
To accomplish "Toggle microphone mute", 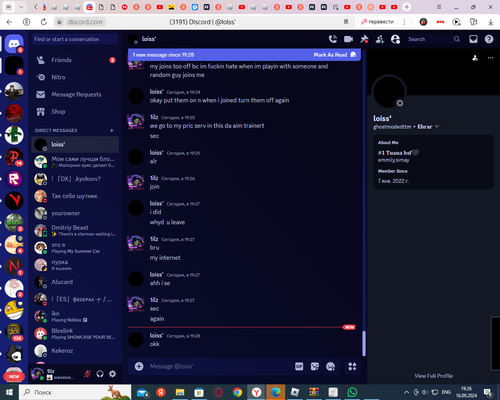I will (x=87, y=374).
